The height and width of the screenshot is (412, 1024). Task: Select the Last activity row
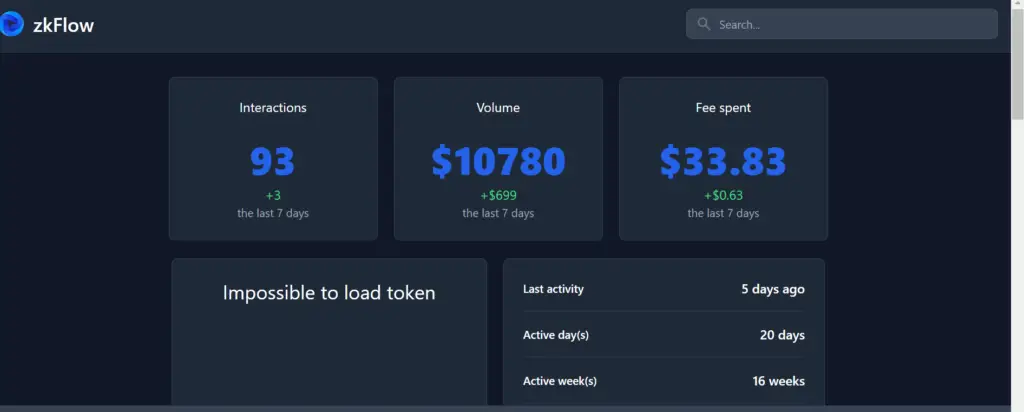[x=664, y=289]
